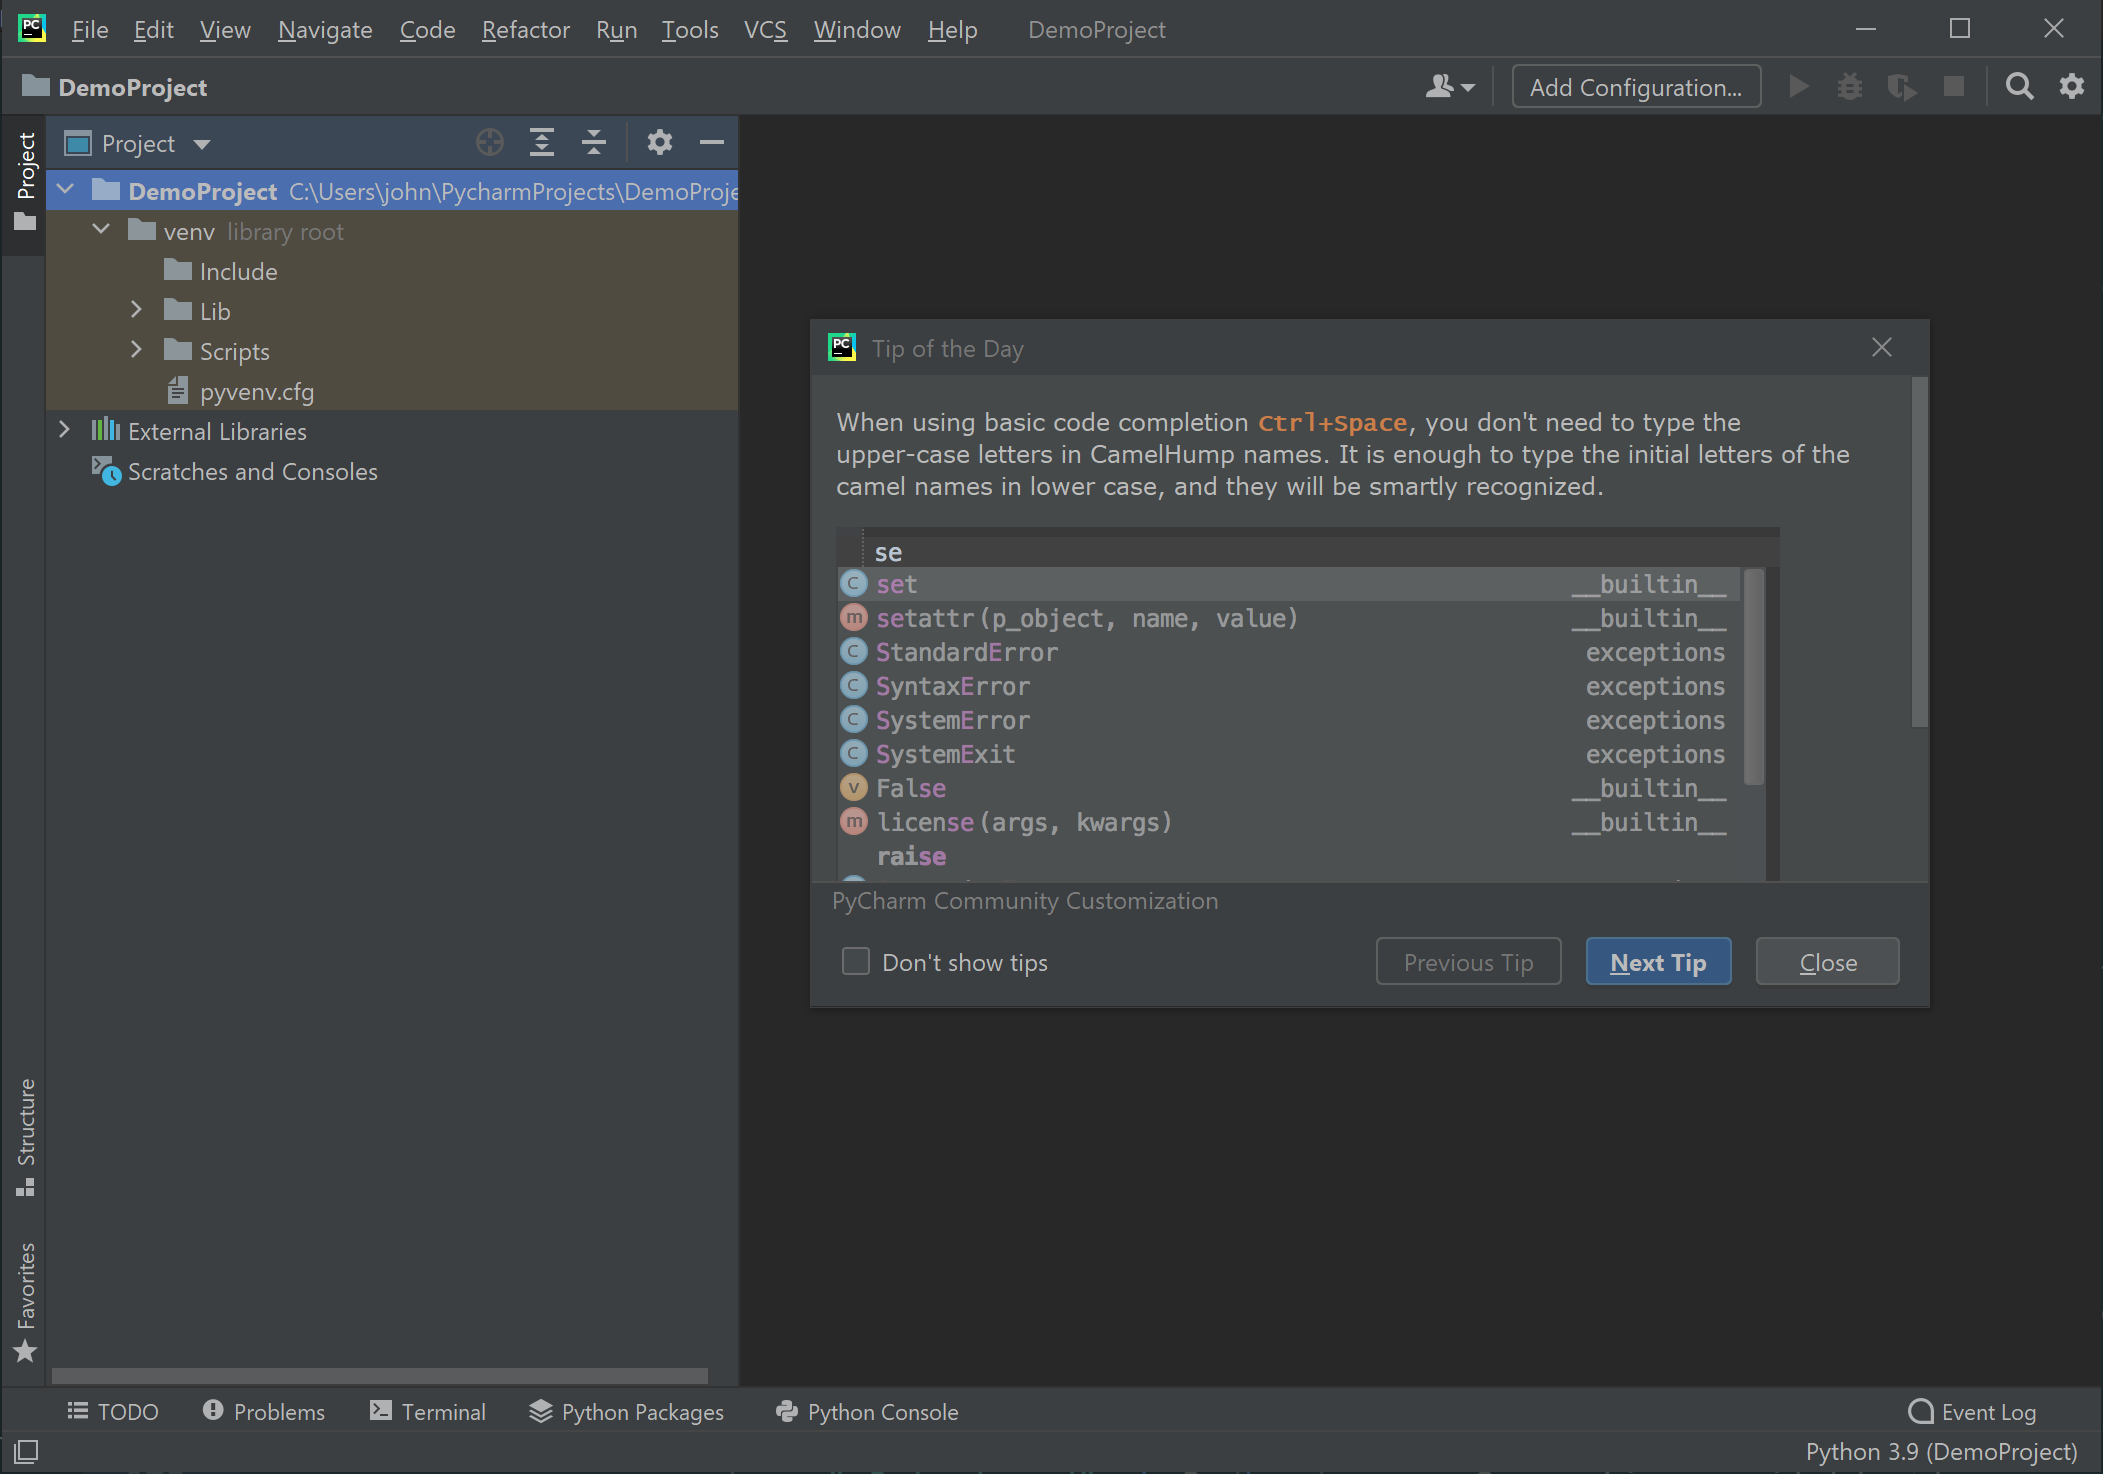
Task: Click the PyCharm logo in title bar
Action: (x=32, y=28)
